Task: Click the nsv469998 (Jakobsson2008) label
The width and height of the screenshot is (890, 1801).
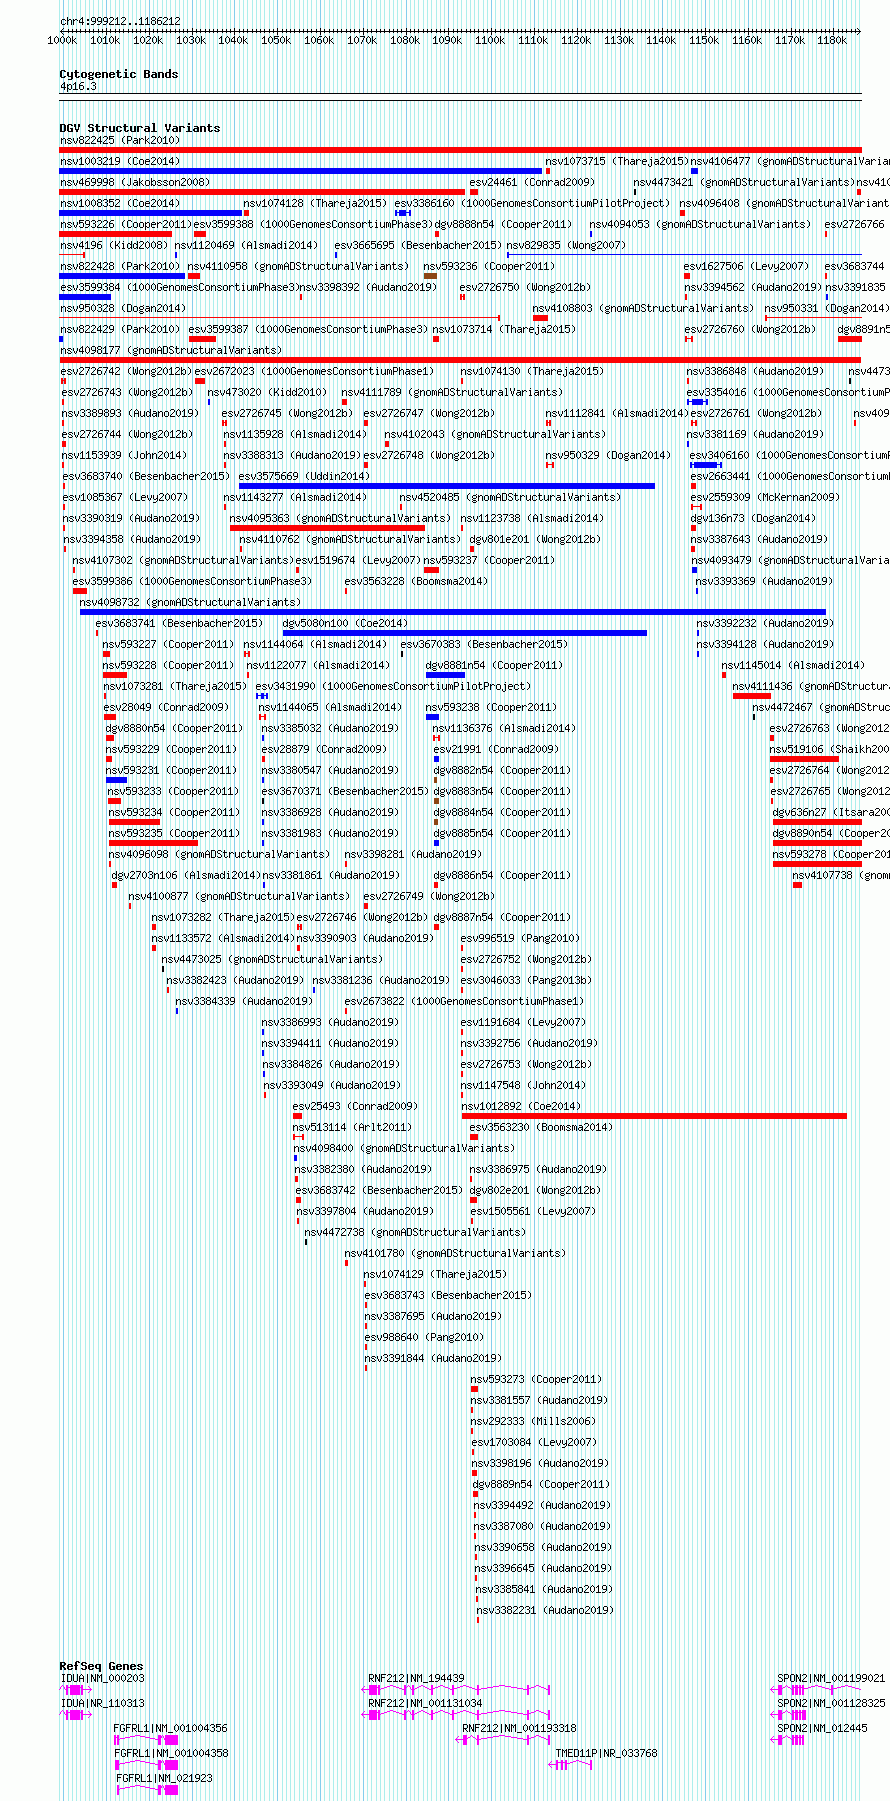Action: (135, 183)
